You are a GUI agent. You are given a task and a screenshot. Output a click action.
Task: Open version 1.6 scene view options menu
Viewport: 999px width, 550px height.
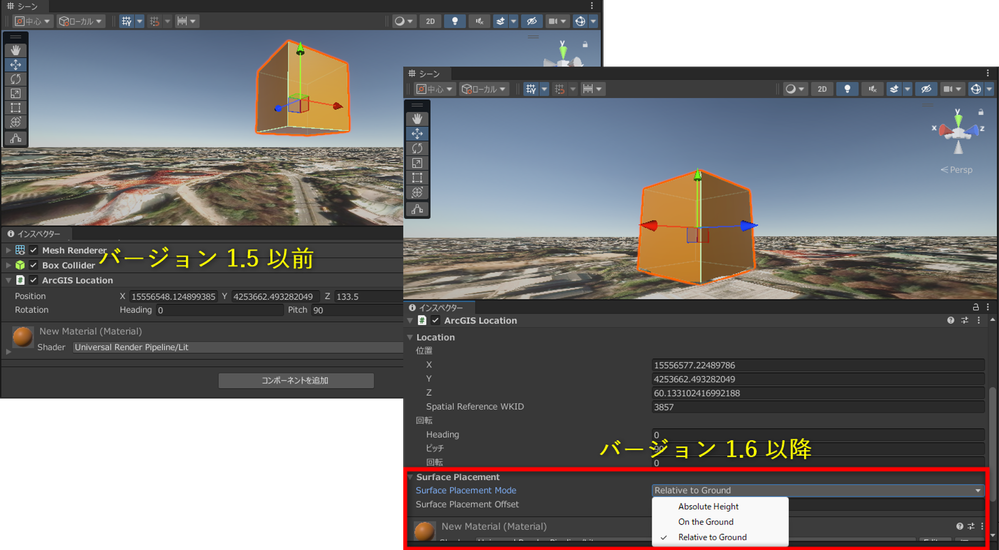(x=988, y=73)
